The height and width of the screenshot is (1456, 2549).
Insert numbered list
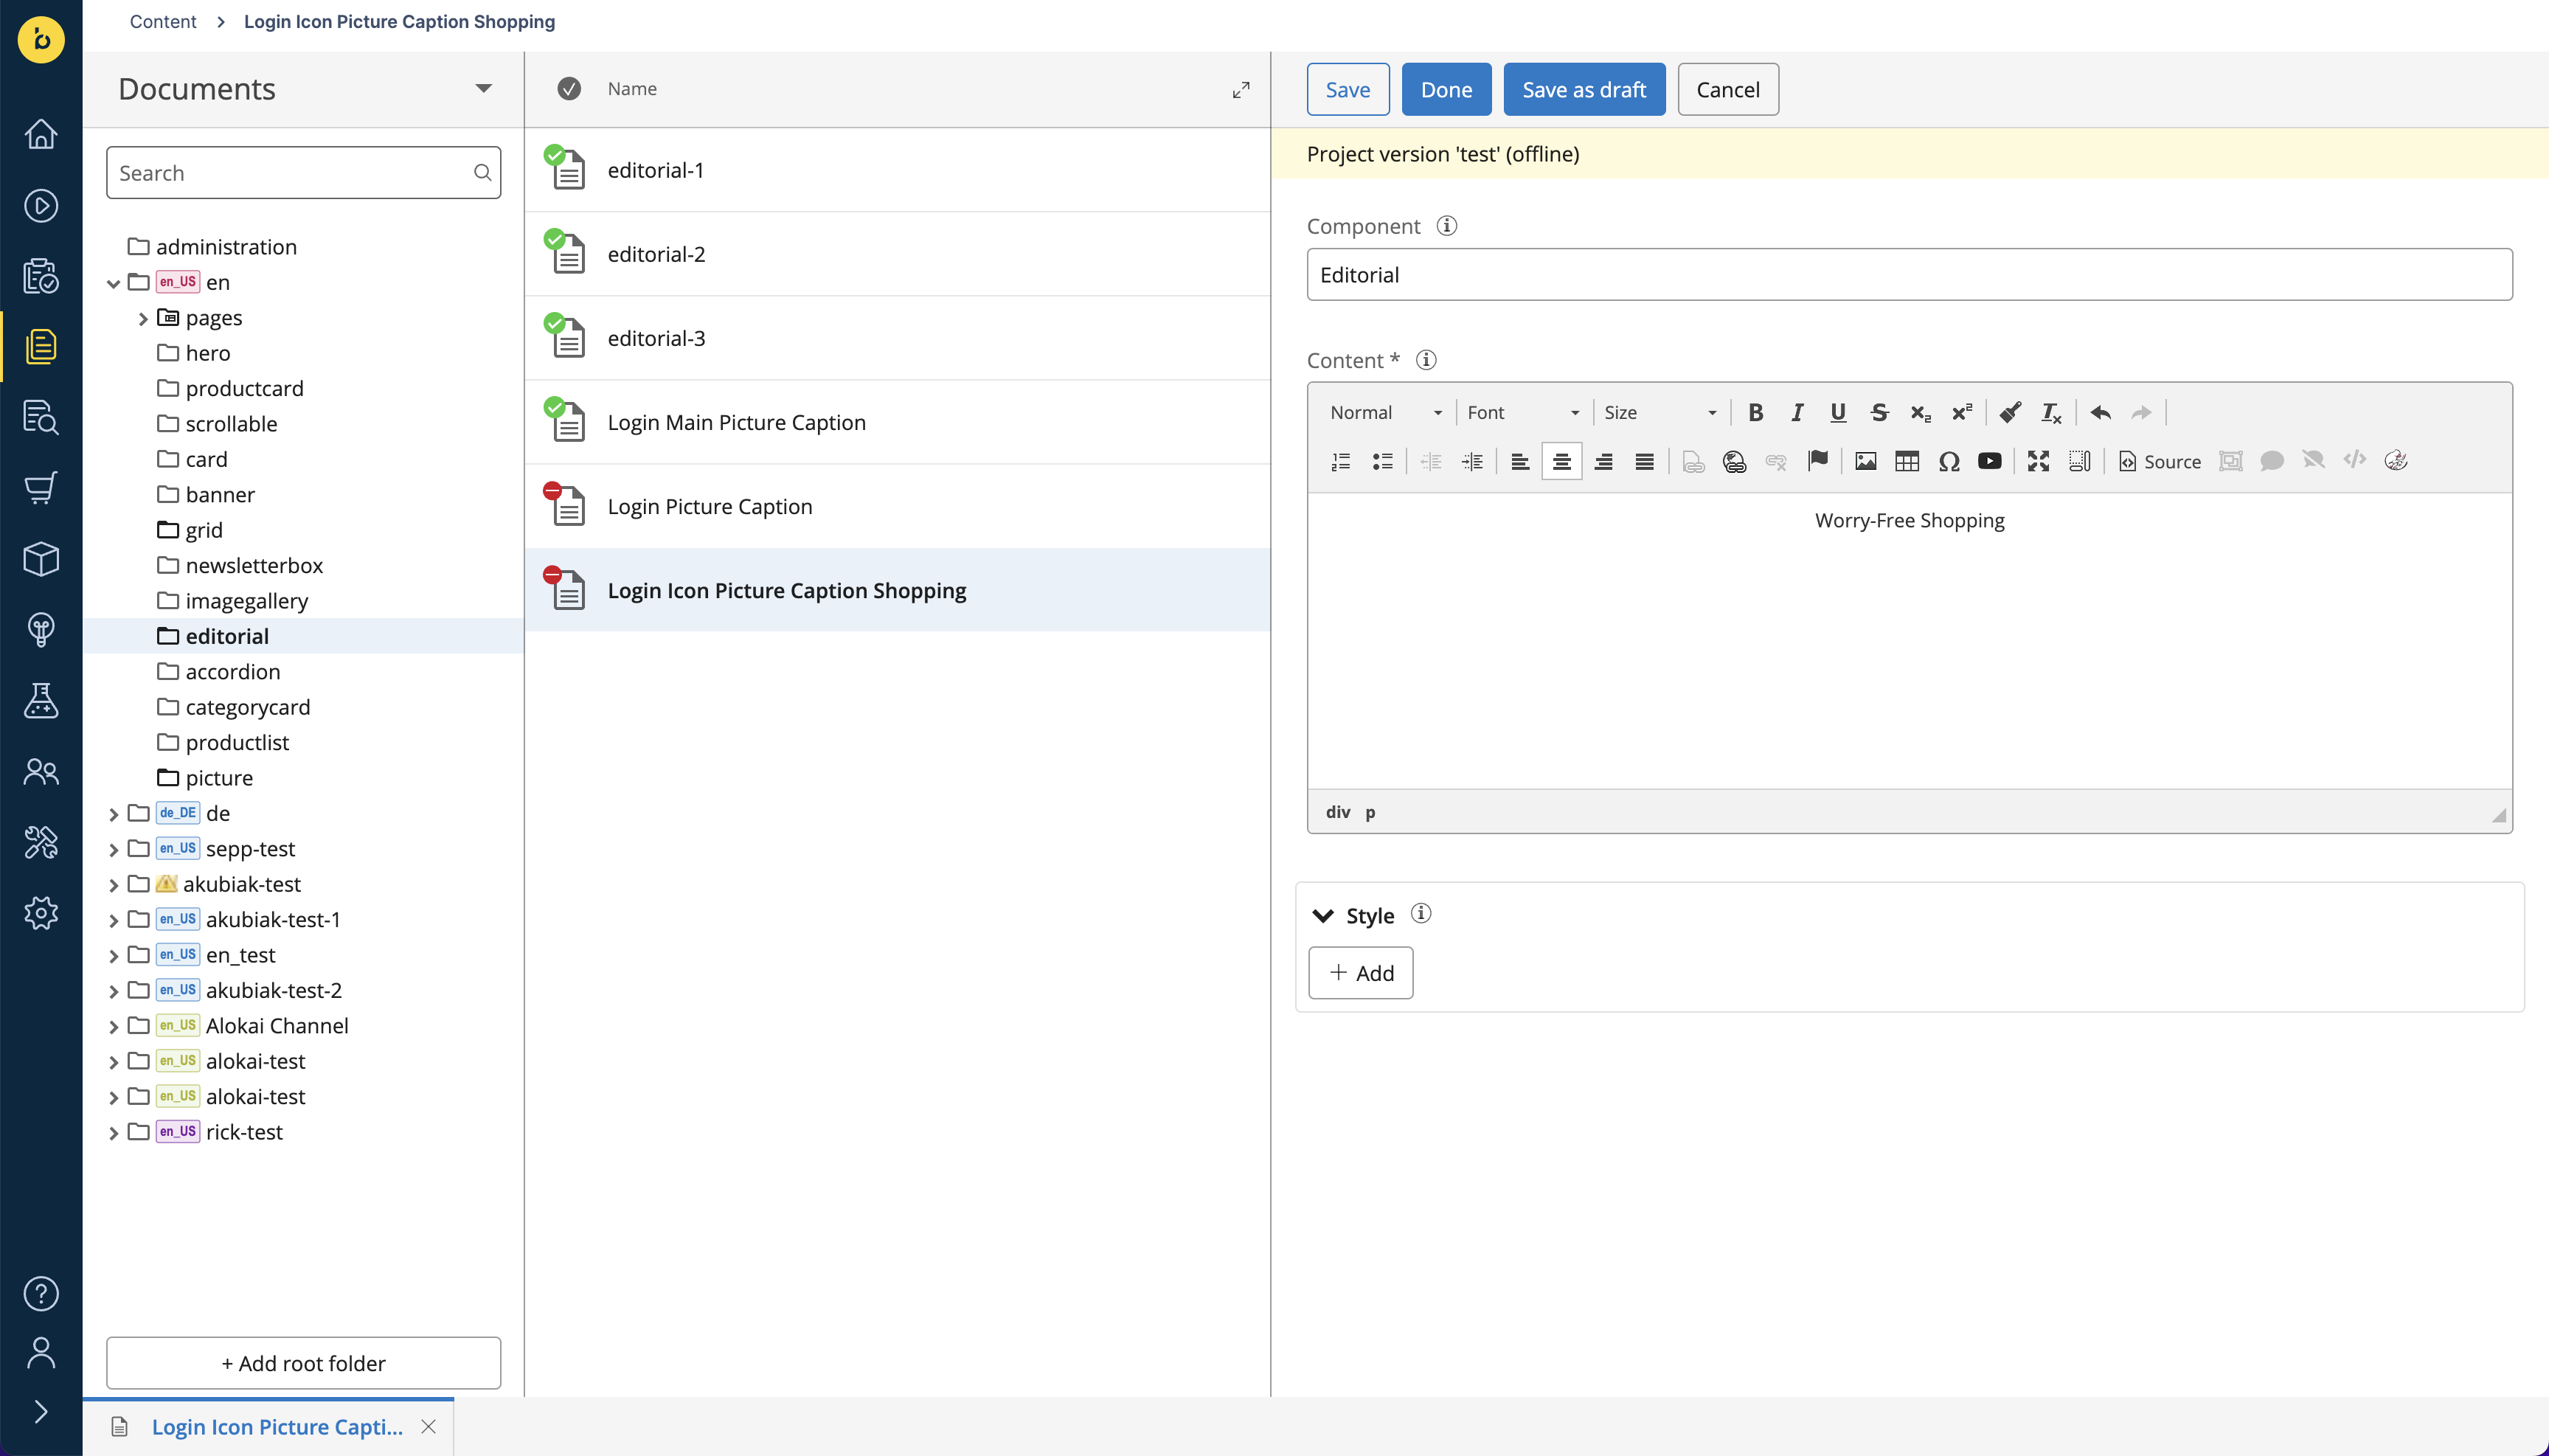click(1340, 461)
